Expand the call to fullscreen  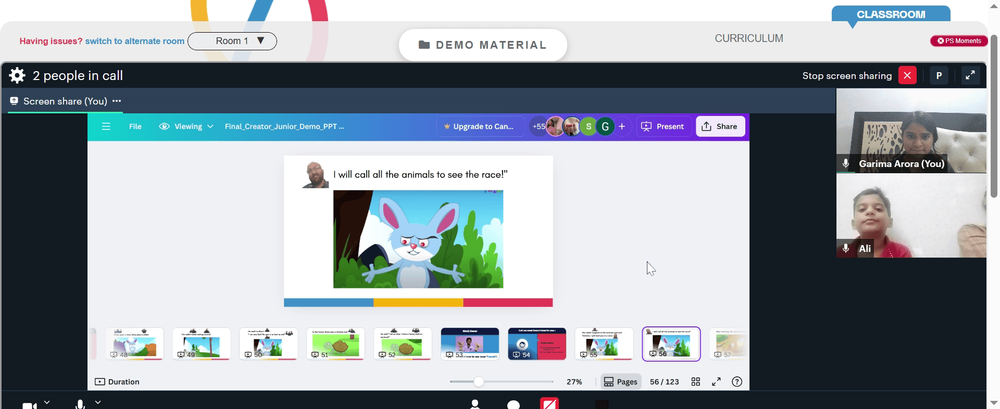[x=970, y=75]
